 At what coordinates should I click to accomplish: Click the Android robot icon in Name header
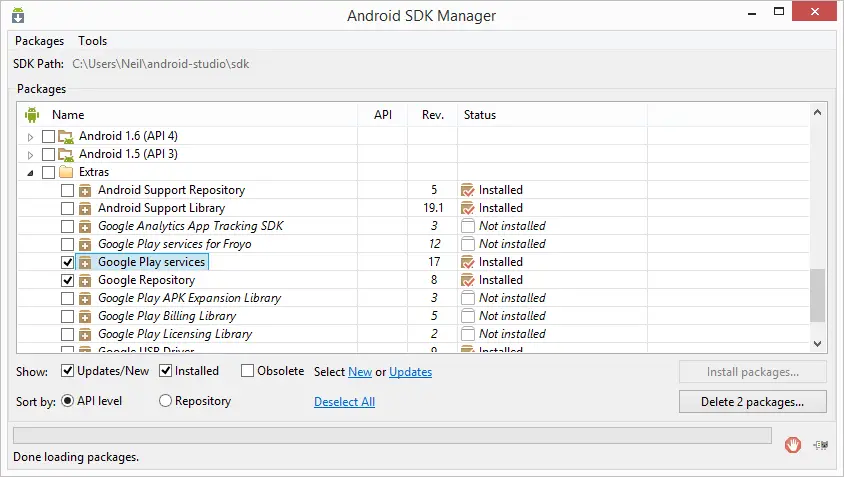(32, 115)
